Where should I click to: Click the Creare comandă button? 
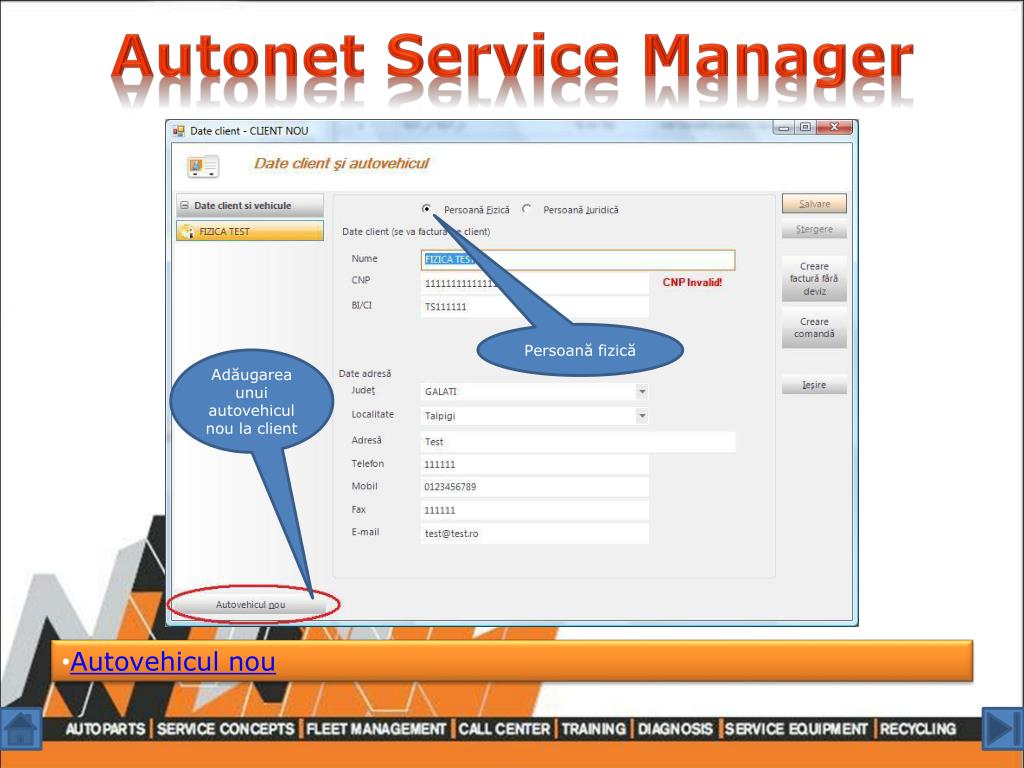pyautogui.click(x=814, y=328)
